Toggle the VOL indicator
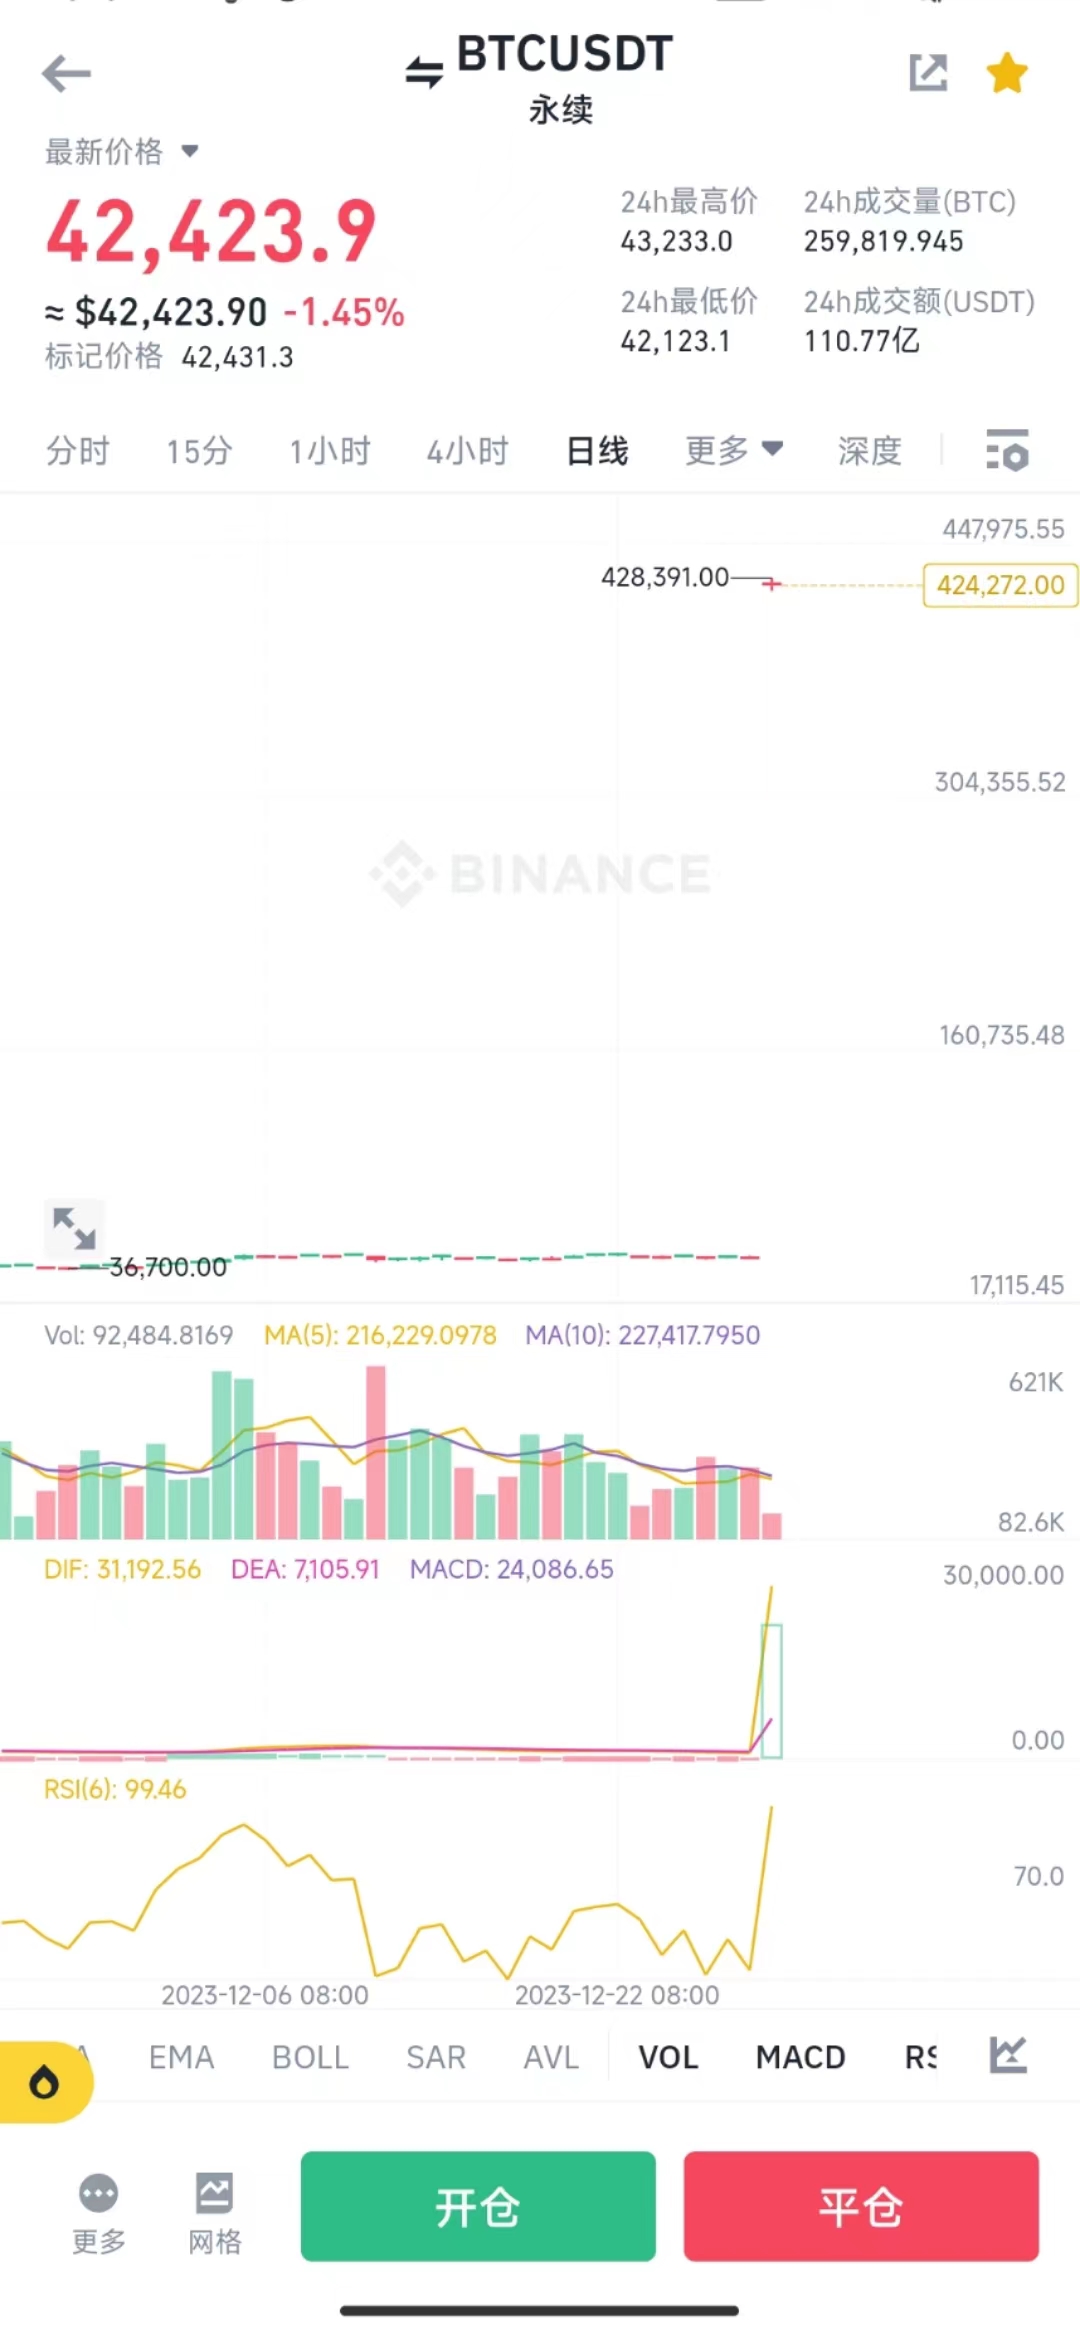The width and height of the screenshot is (1080, 2332). click(668, 2057)
